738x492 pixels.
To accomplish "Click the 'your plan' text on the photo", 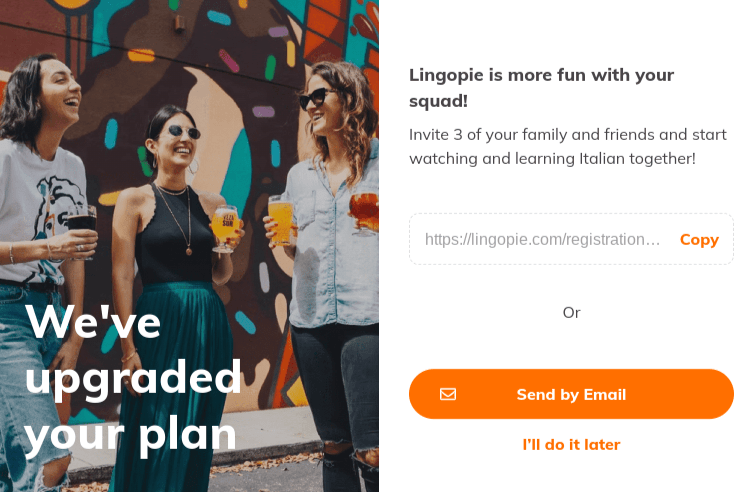I will coord(130,436).
